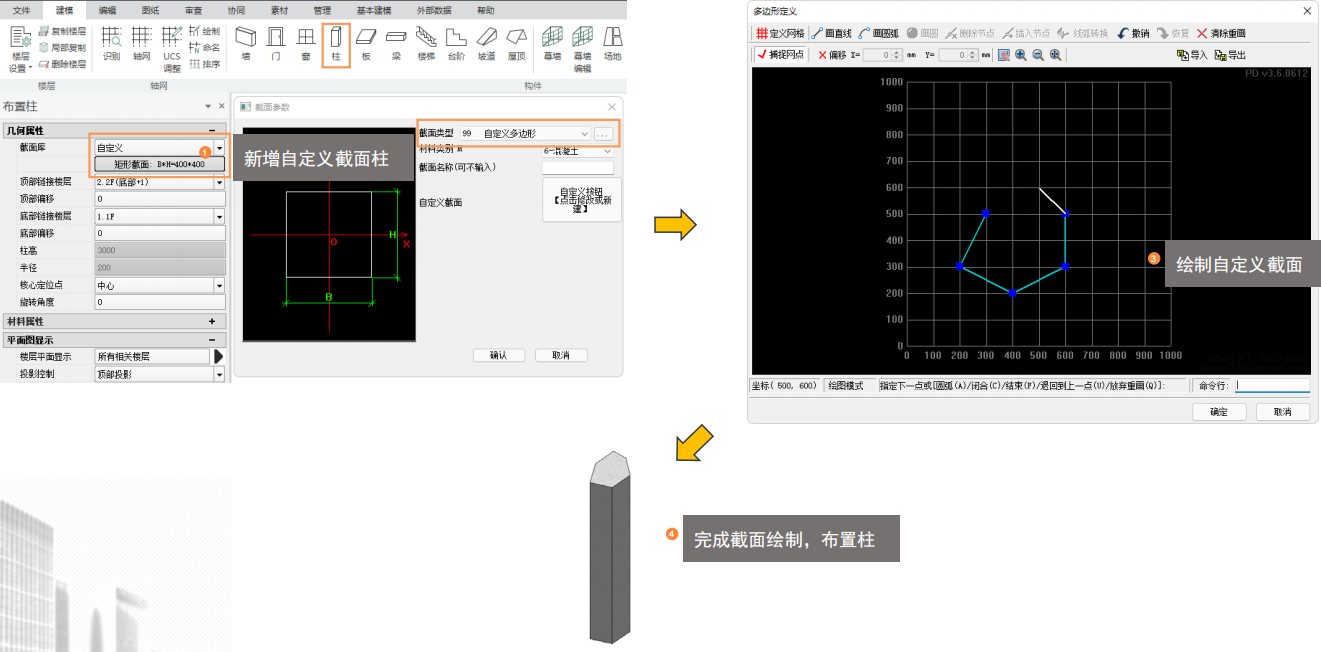
Task: Click 确定 in 多边形定义 dialog
Action: pyautogui.click(x=1218, y=411)
